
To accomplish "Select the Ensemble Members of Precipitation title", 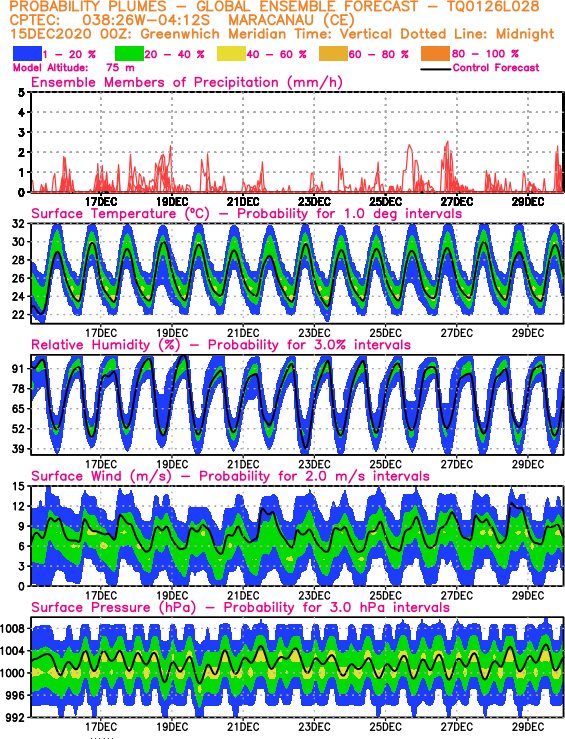I will click(187, 83).
